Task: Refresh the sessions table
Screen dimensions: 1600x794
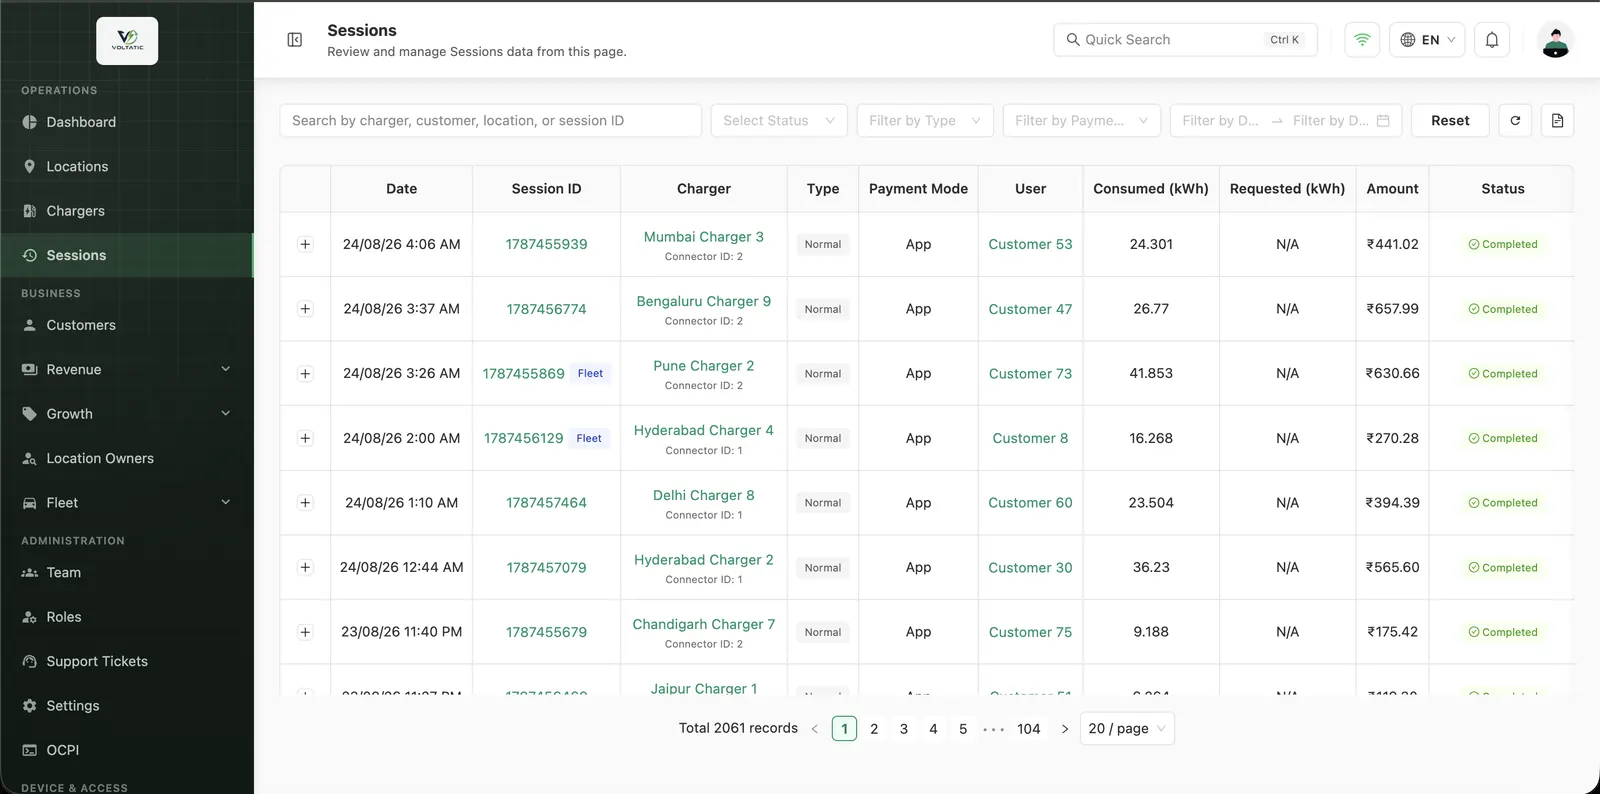Action: 1515,121
